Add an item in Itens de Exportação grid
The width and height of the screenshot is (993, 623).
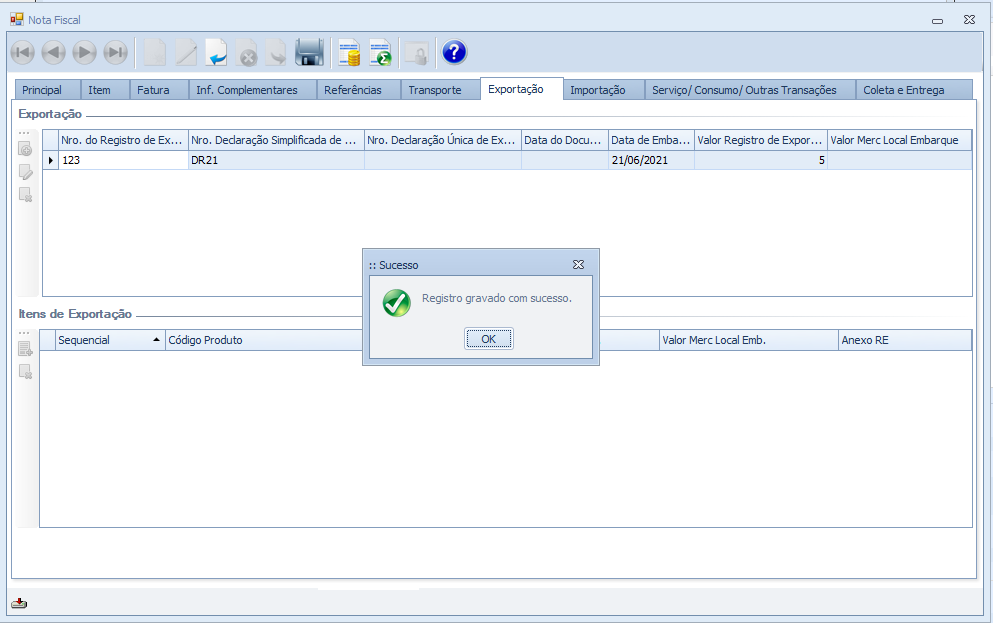coord(26,349)
